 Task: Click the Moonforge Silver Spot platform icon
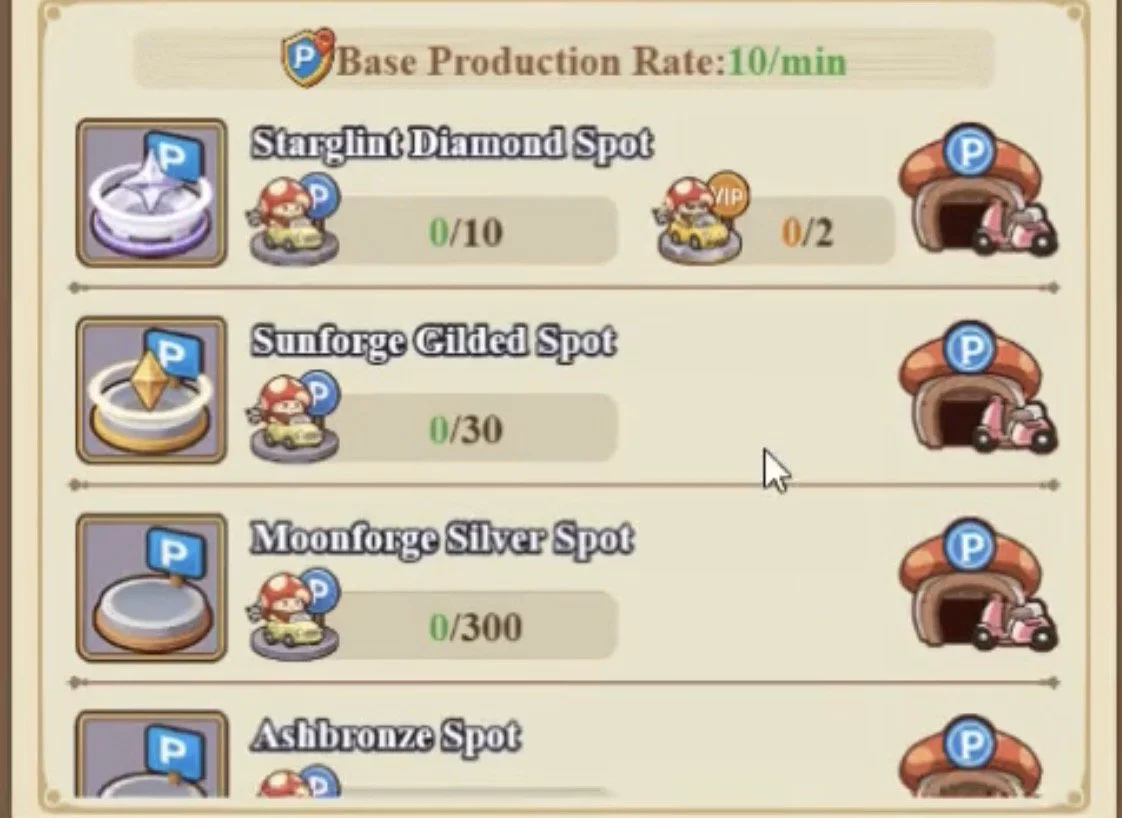click(152, 588)
